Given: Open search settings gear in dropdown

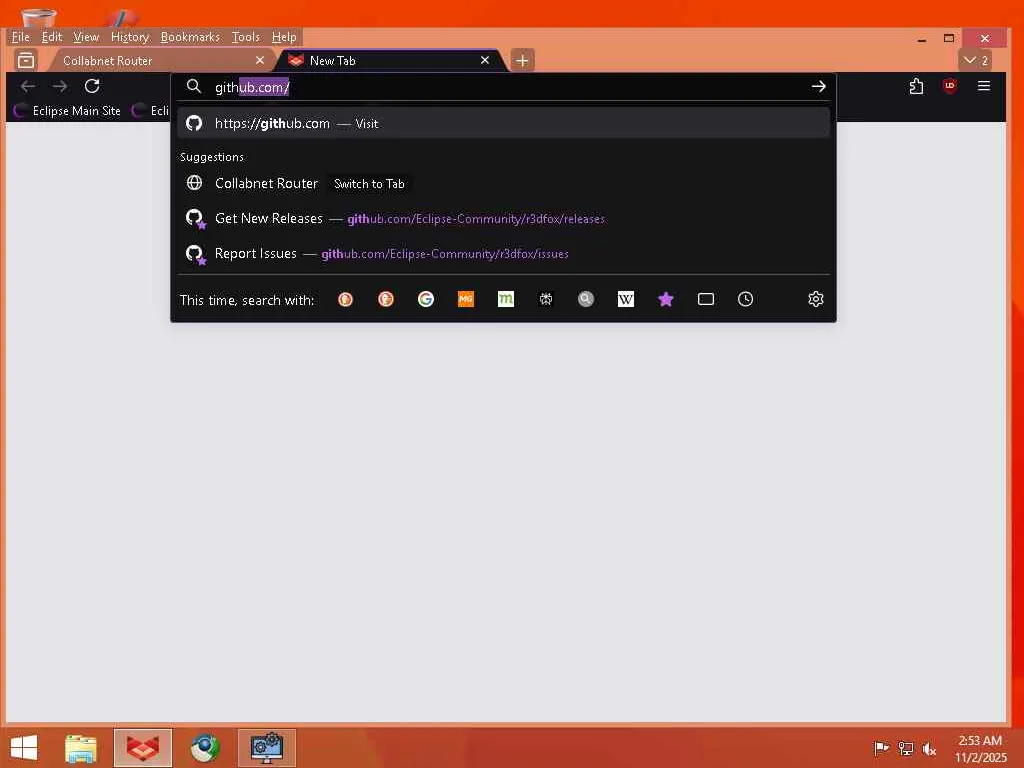Looking at the screenshot, I should [816, 299].
